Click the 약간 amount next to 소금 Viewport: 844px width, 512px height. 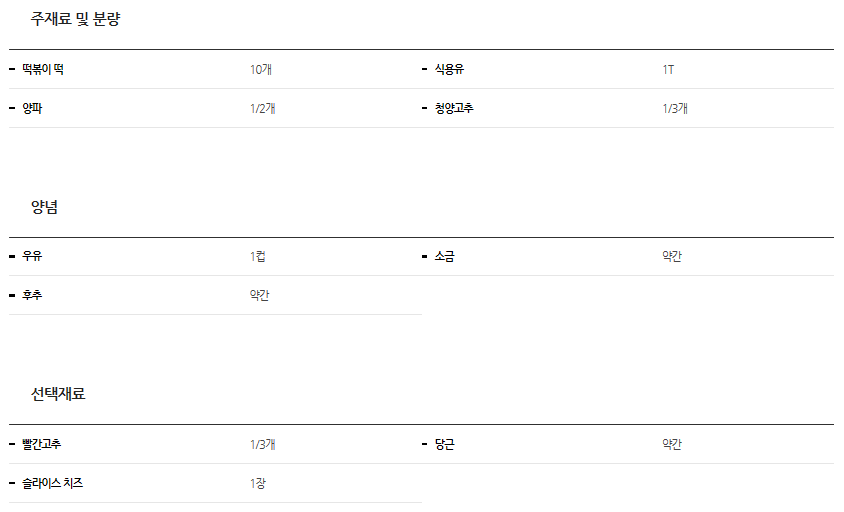(x=672, y=256)
